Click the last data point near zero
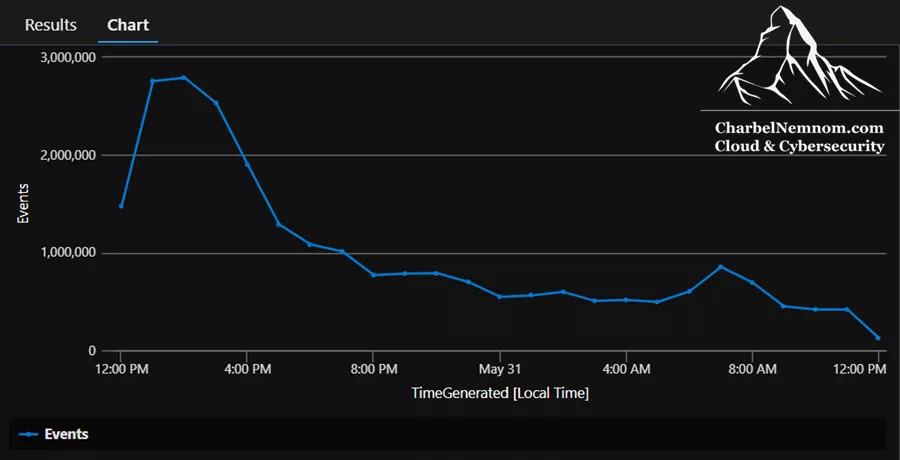This screenshot has width=900, height=460. [x=878, y=338]
